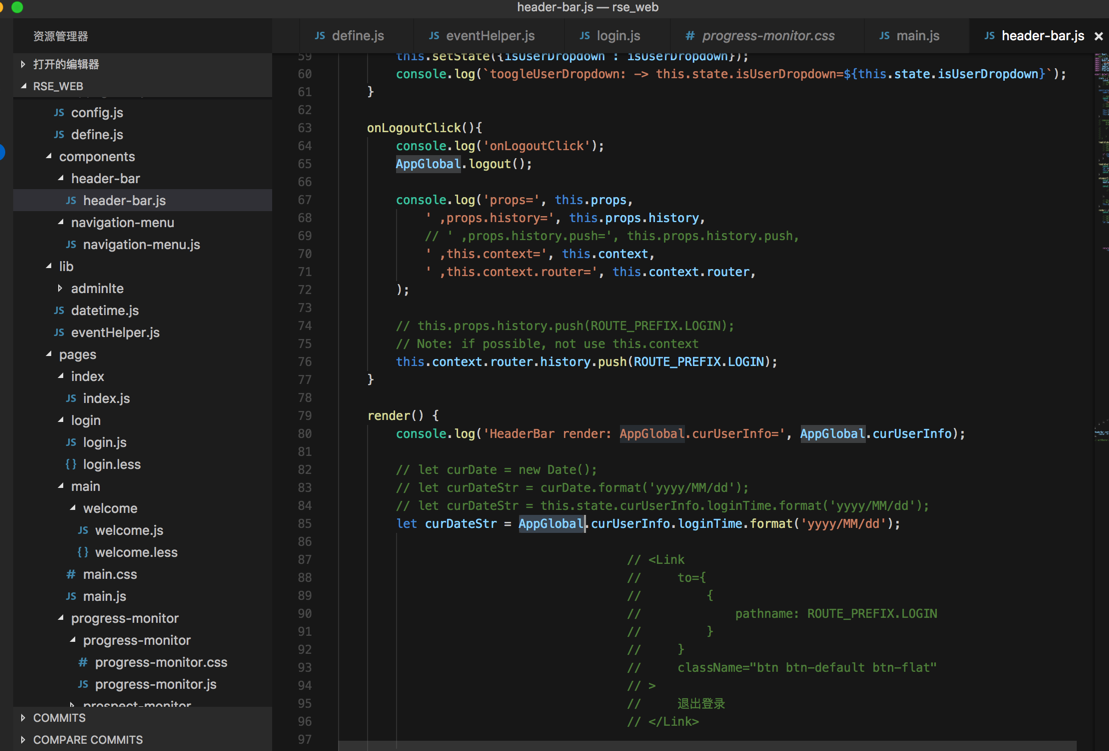1109x751 pixels.
Task: Click the braces icon beside welcome.less
Action: pos(83,553)
